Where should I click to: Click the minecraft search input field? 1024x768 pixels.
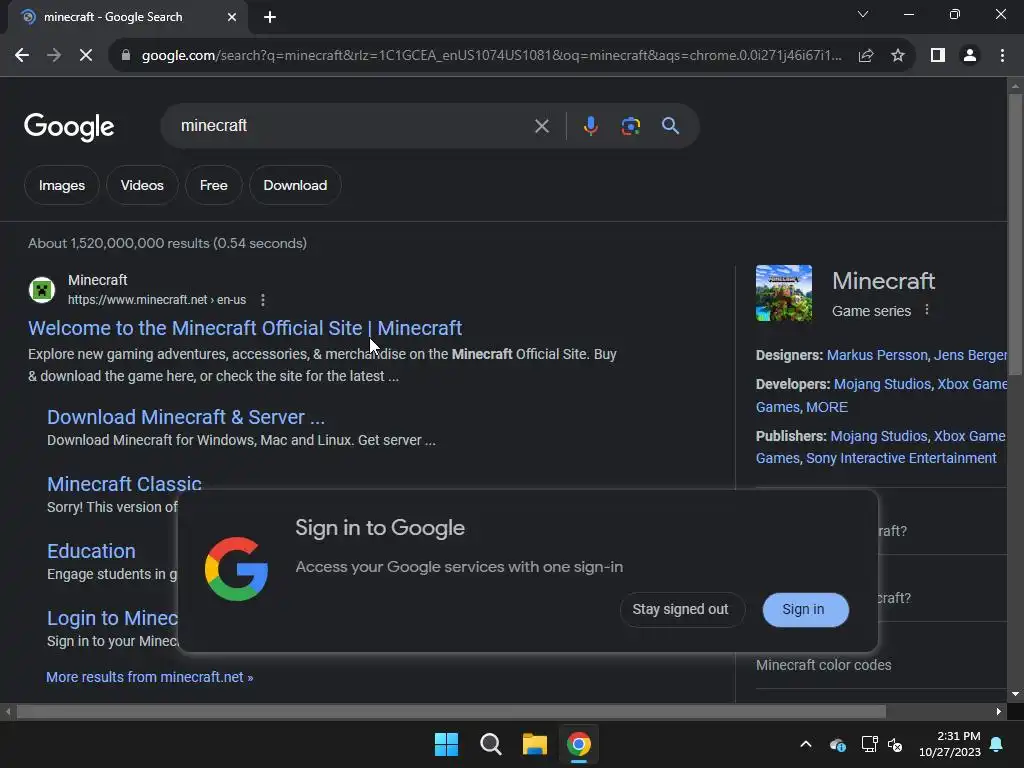pyautogui.click(x=353, y=126)
